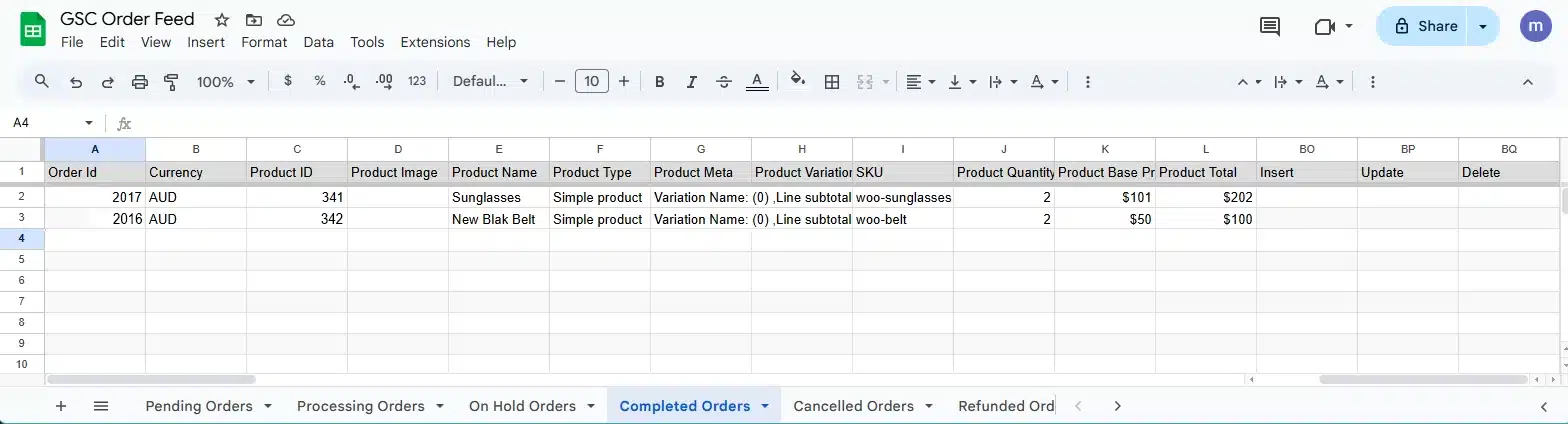Open the borders tool icon
The image size is (1568, 424).
click(831, 82)
